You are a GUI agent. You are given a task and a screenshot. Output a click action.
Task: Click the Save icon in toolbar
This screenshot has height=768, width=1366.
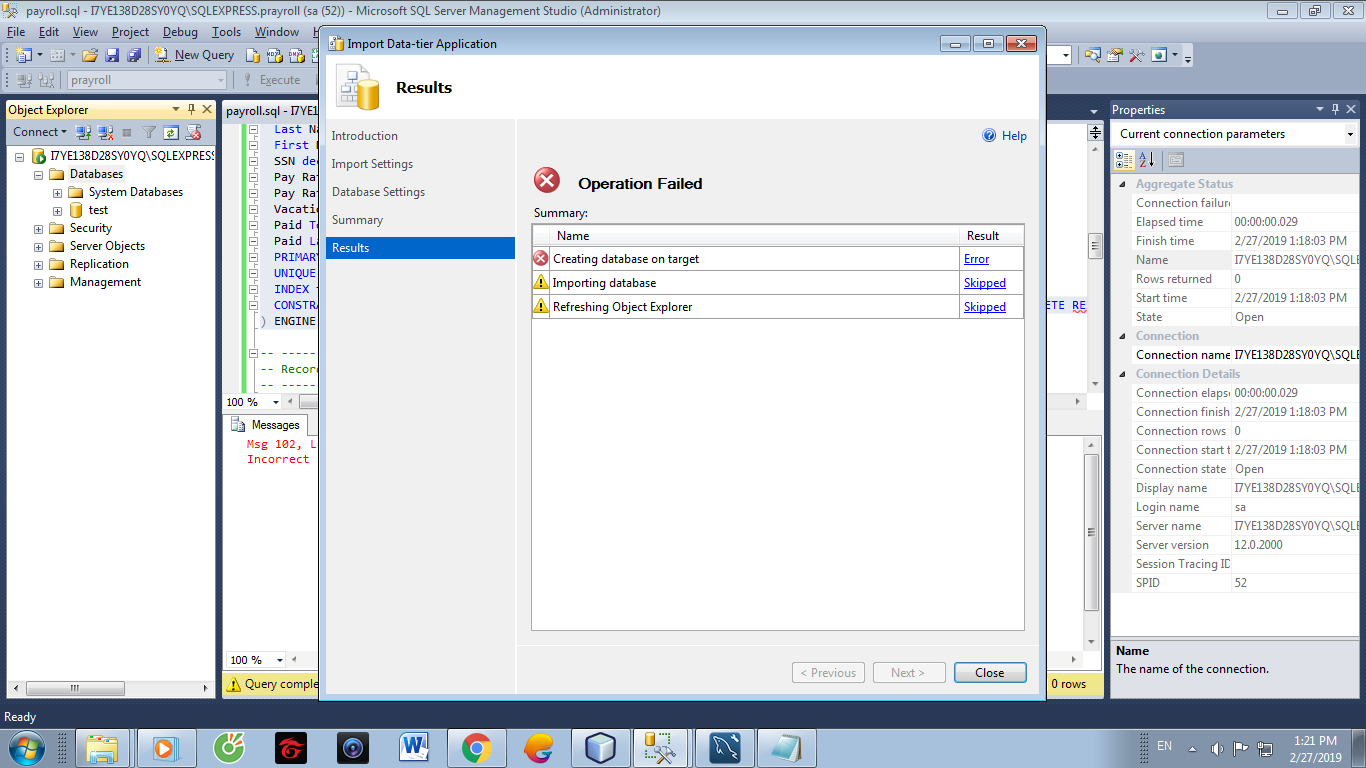click(111, 55)
